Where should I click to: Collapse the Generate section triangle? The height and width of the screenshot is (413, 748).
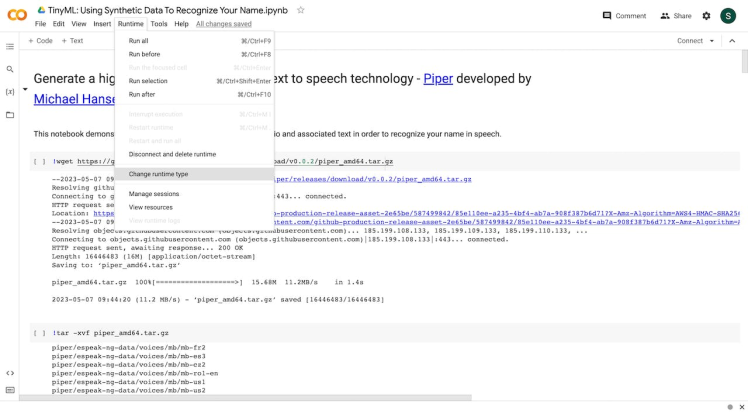click(25, 89)
